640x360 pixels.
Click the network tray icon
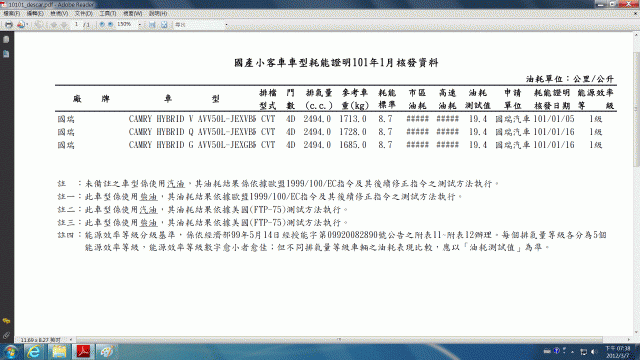(584, 351)
